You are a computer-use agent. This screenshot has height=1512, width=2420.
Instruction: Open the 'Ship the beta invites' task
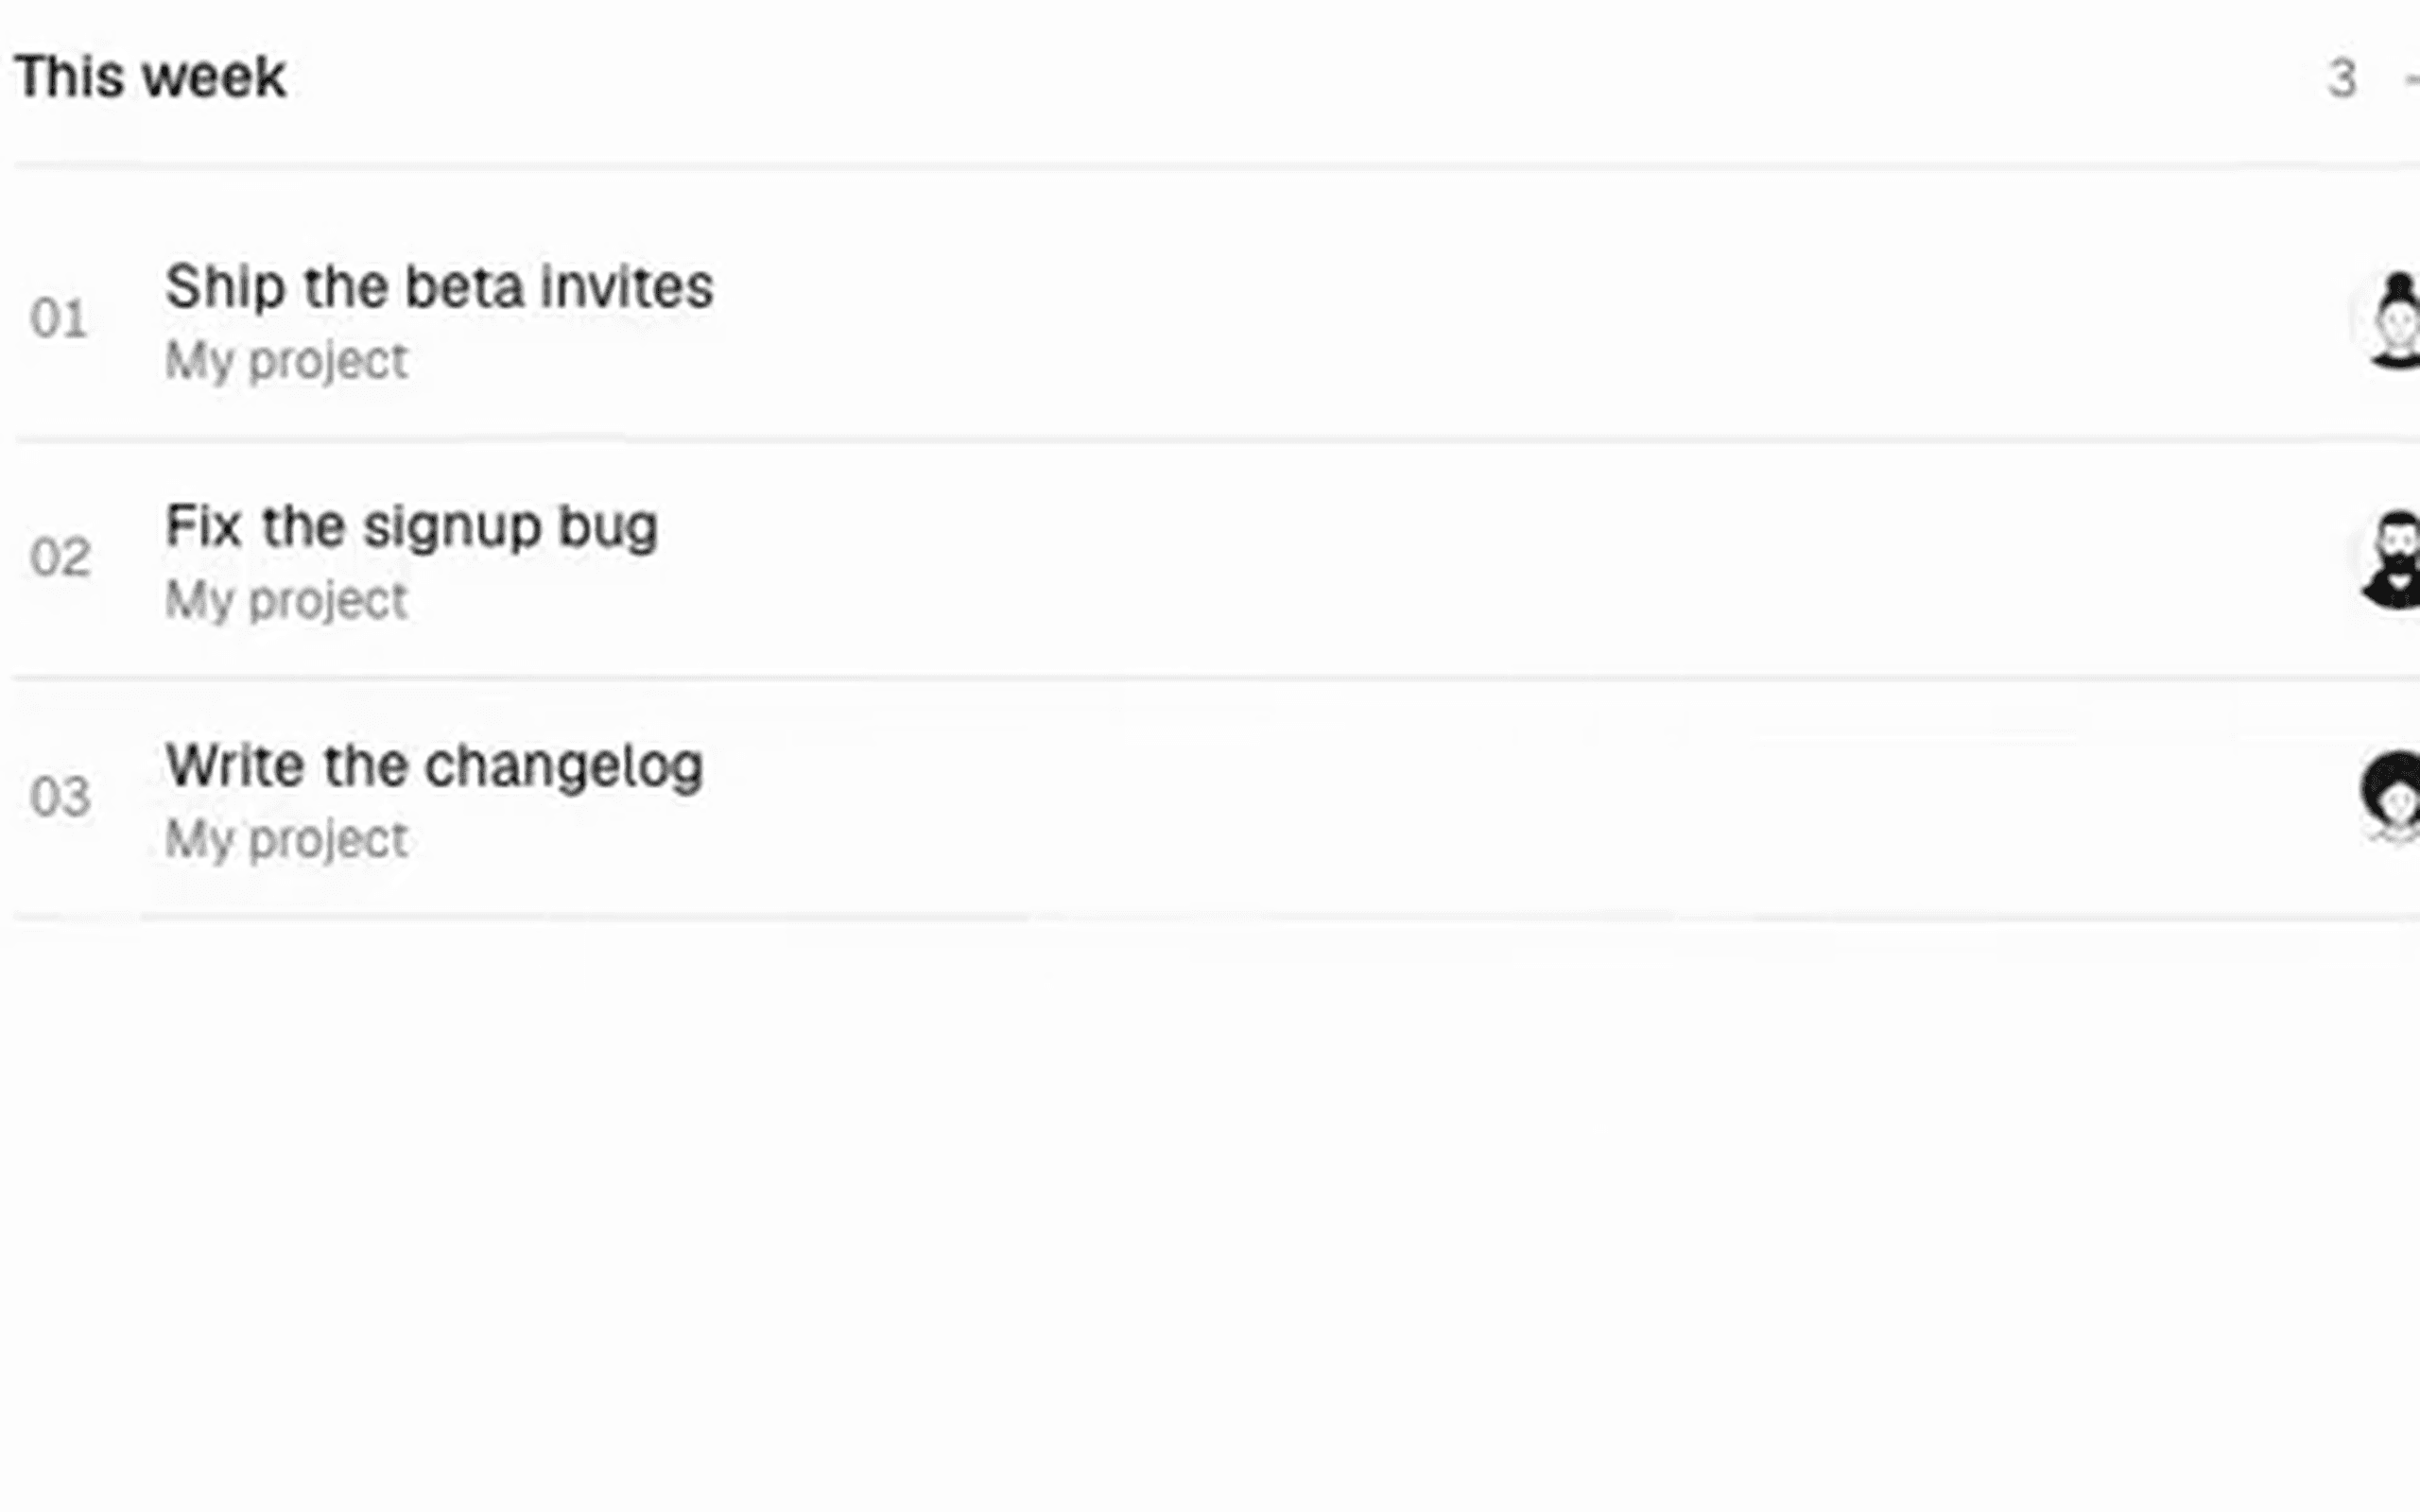[439, 287]
